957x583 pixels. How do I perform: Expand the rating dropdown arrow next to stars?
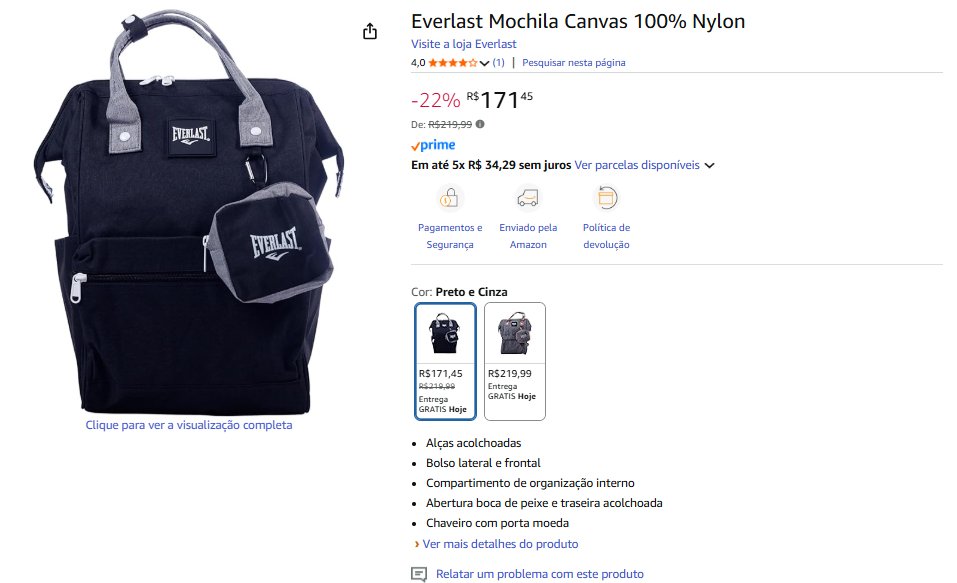coord(485,63)
